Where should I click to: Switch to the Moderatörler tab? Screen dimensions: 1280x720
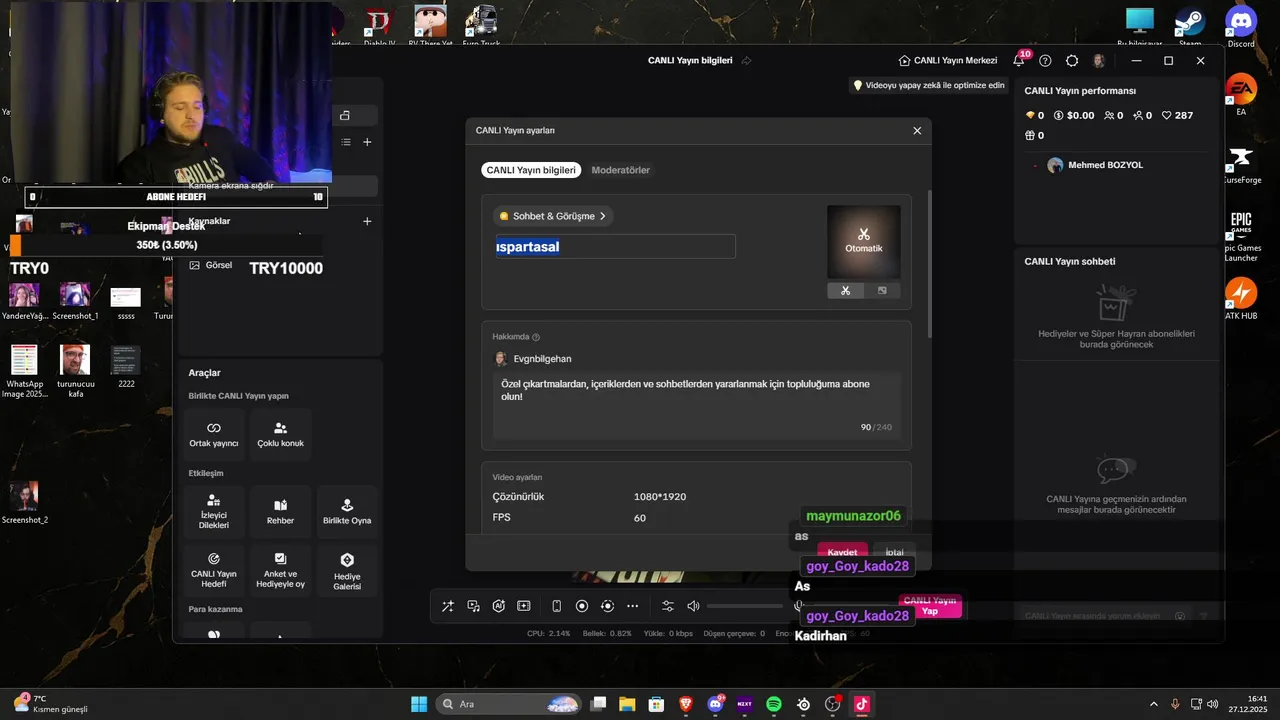(x=620, y=170)
